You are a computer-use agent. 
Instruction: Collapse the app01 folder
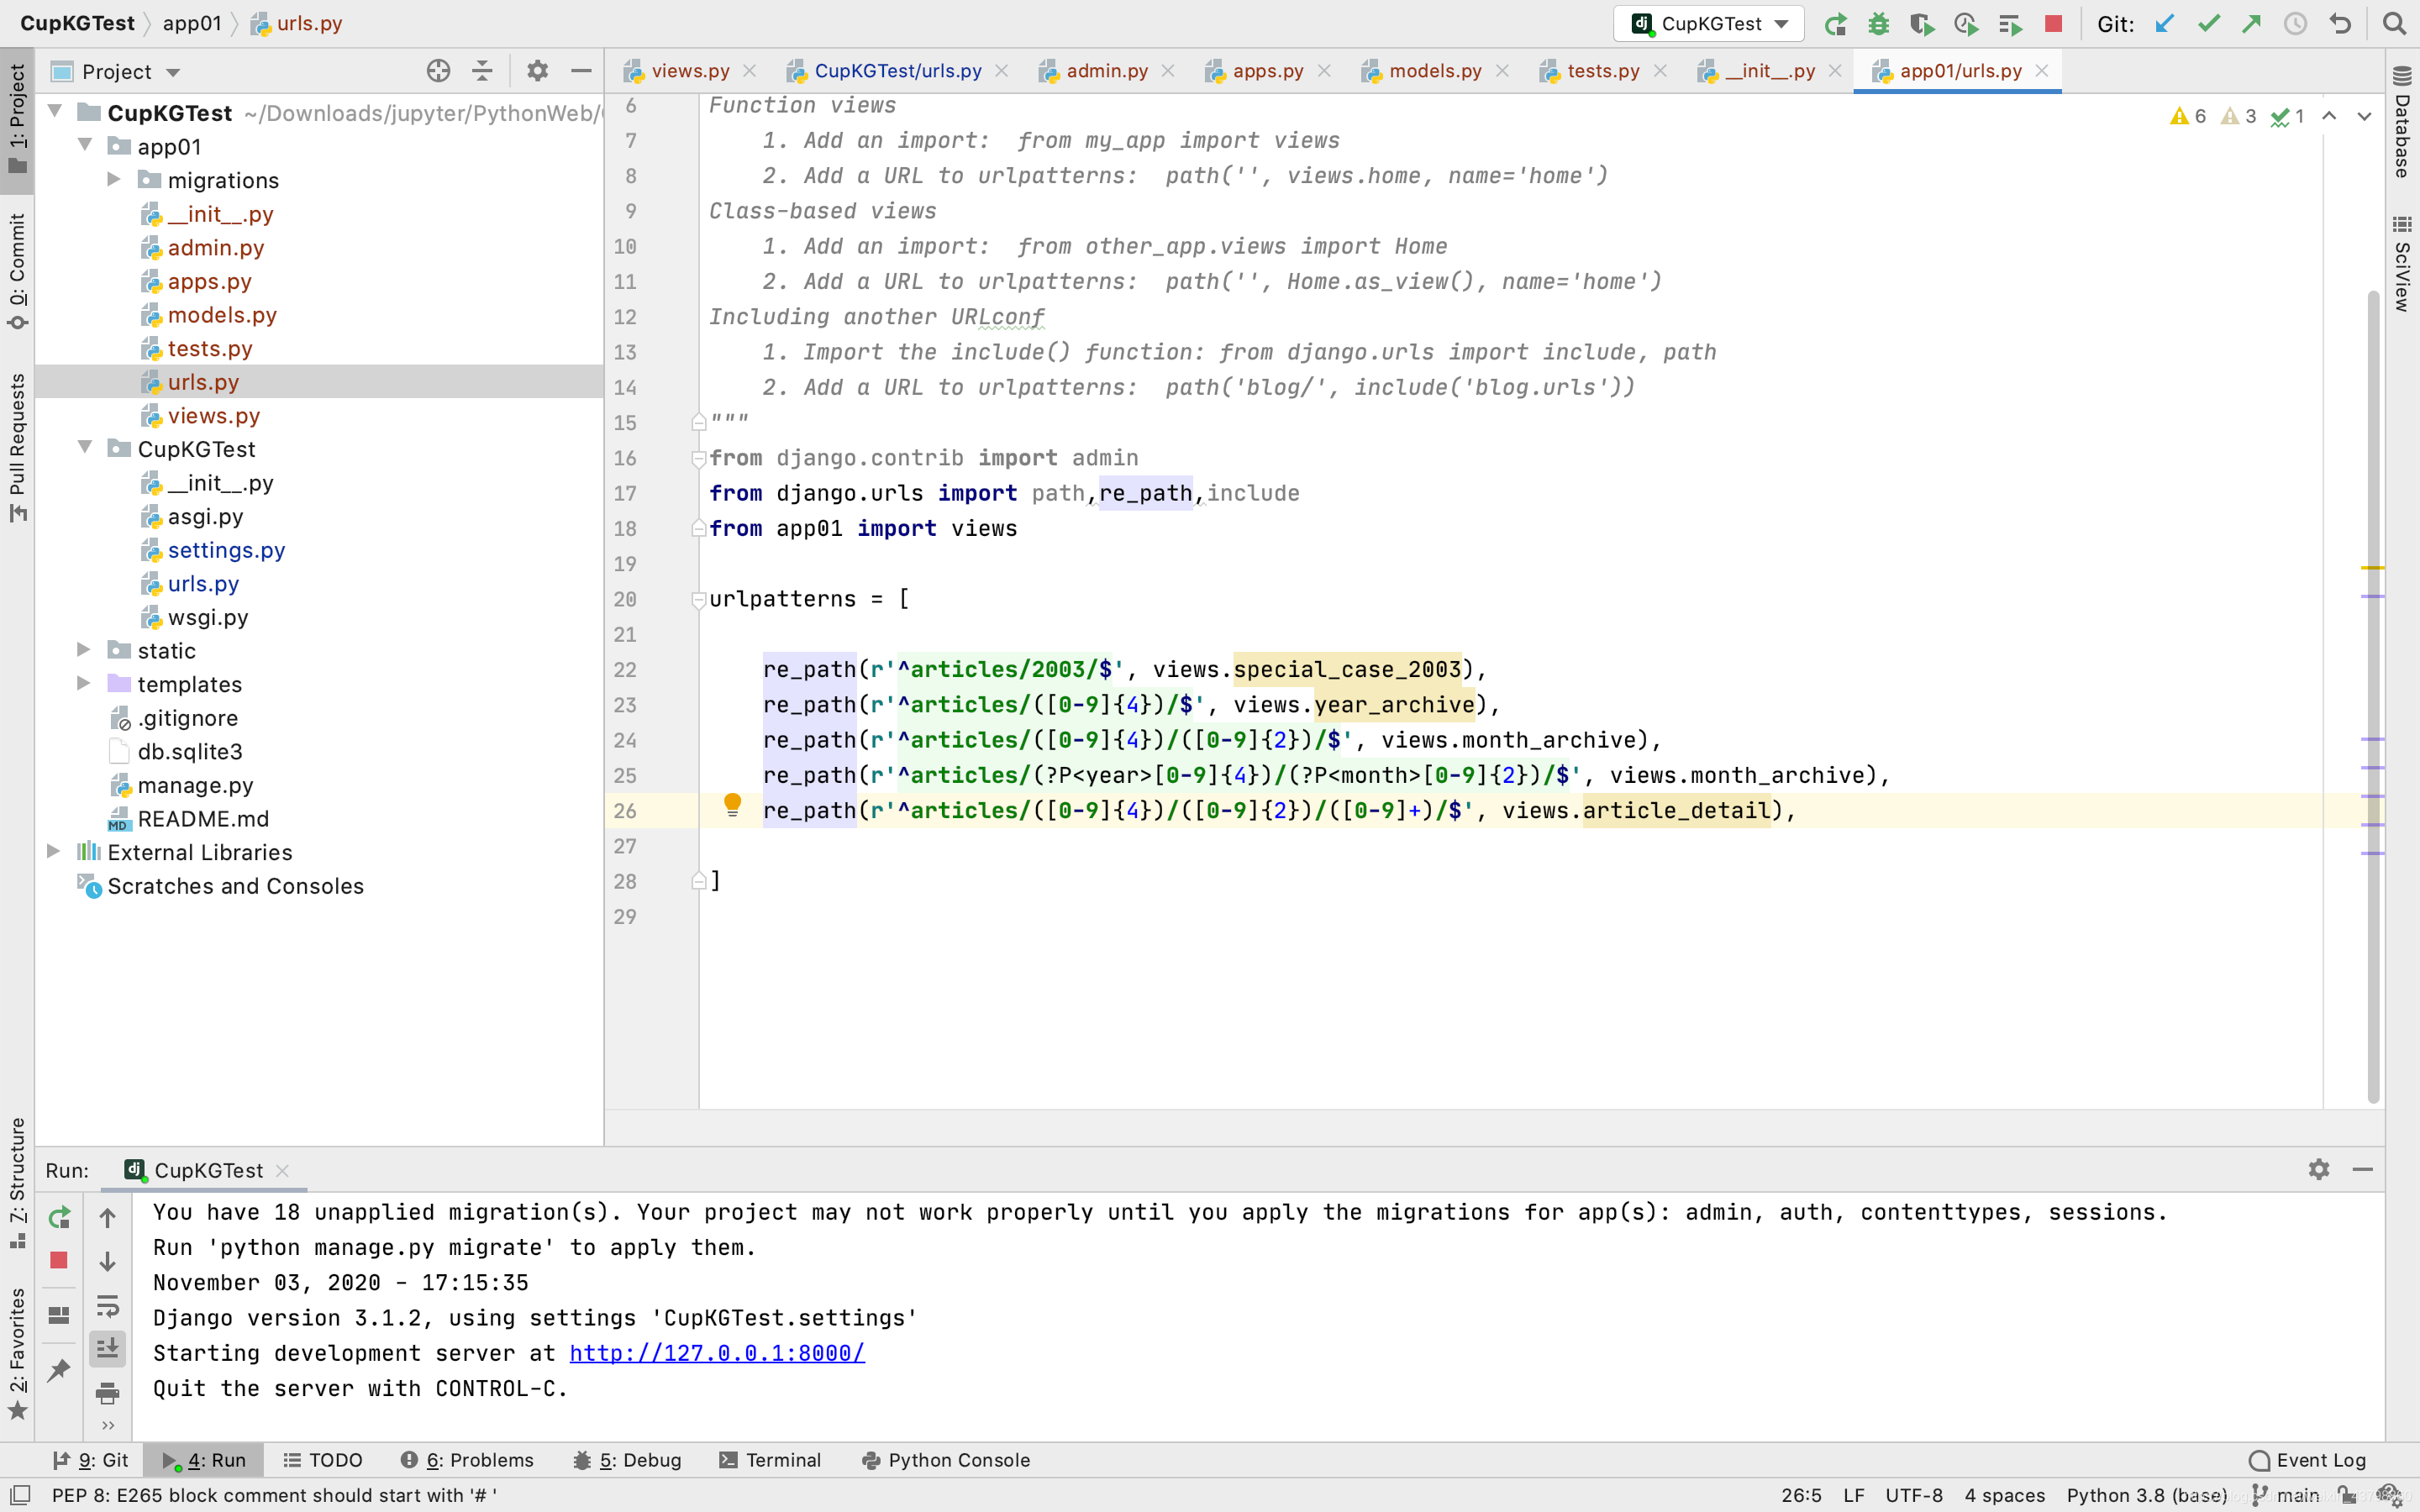(x=86, y=146)
